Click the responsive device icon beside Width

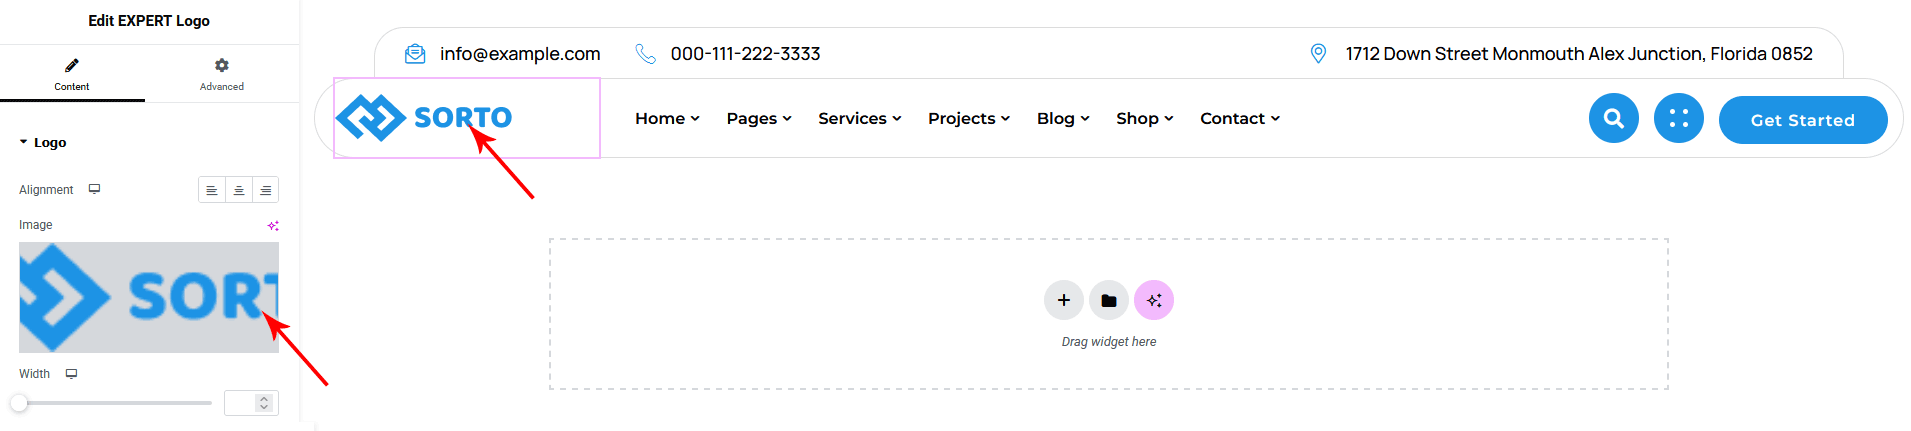click(72, 374)
